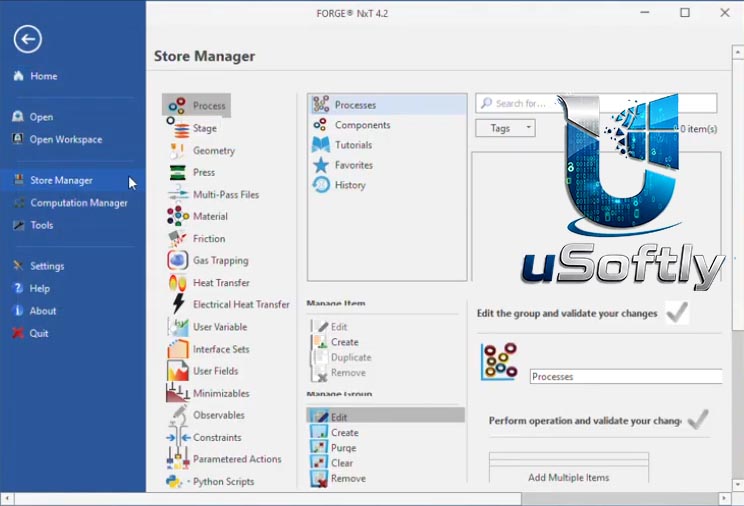Select the User Fields icon
744x506 pixels.
pos(177,371)
